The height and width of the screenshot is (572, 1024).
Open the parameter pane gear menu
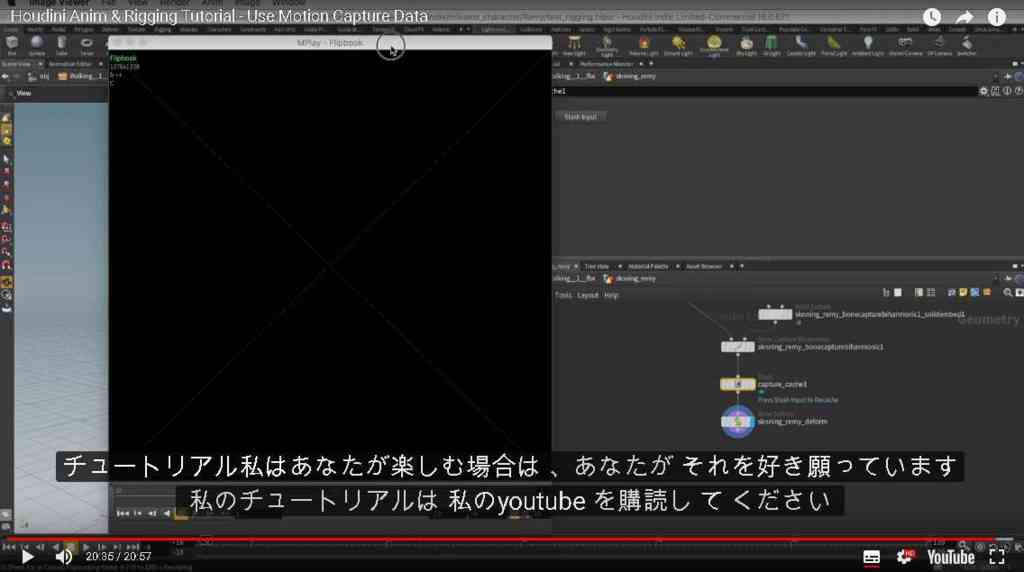[984, 91]
